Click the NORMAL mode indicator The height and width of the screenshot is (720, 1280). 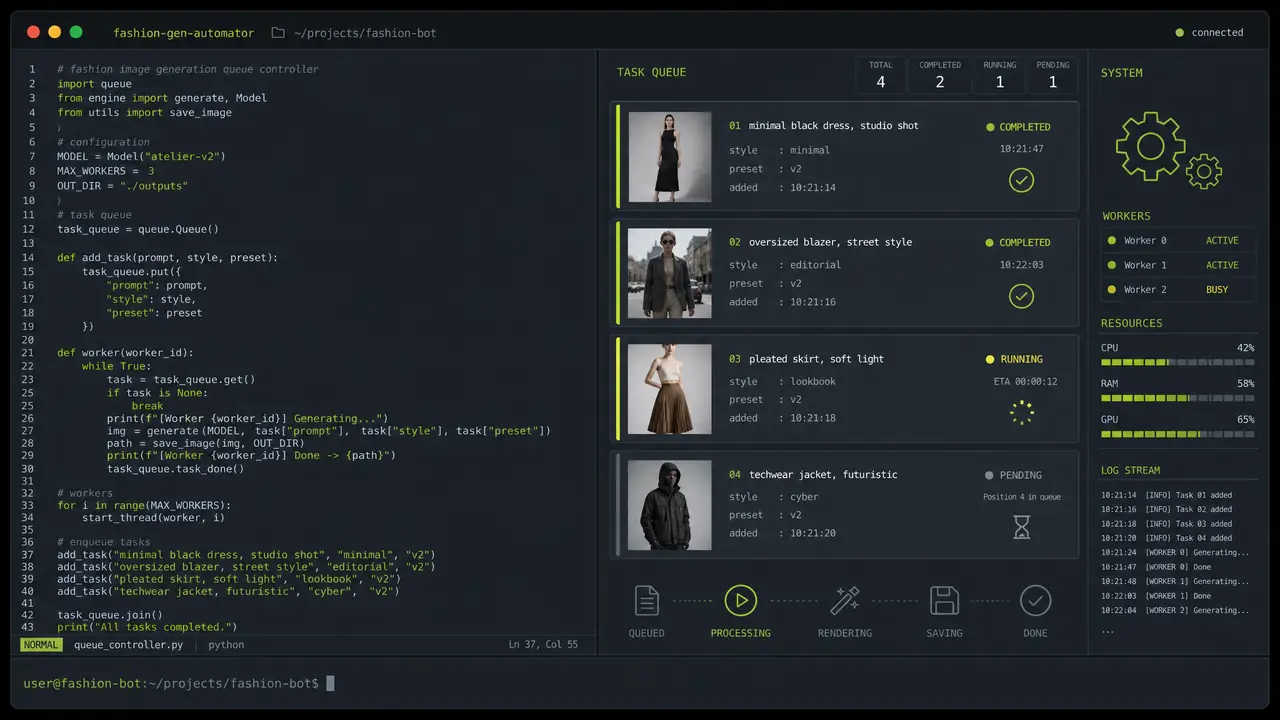41,645
